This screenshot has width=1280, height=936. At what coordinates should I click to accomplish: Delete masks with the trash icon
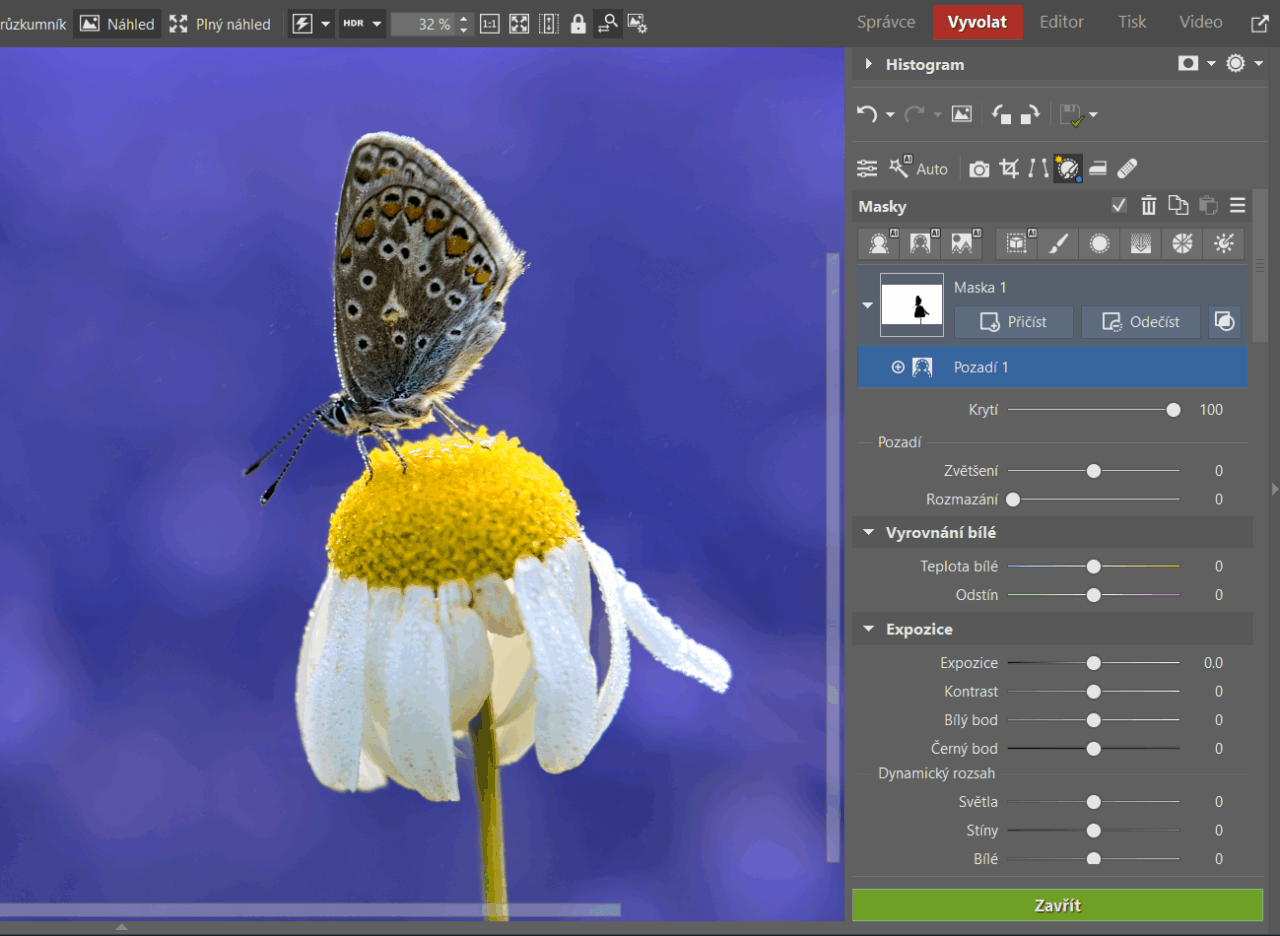pos(1149,206)
